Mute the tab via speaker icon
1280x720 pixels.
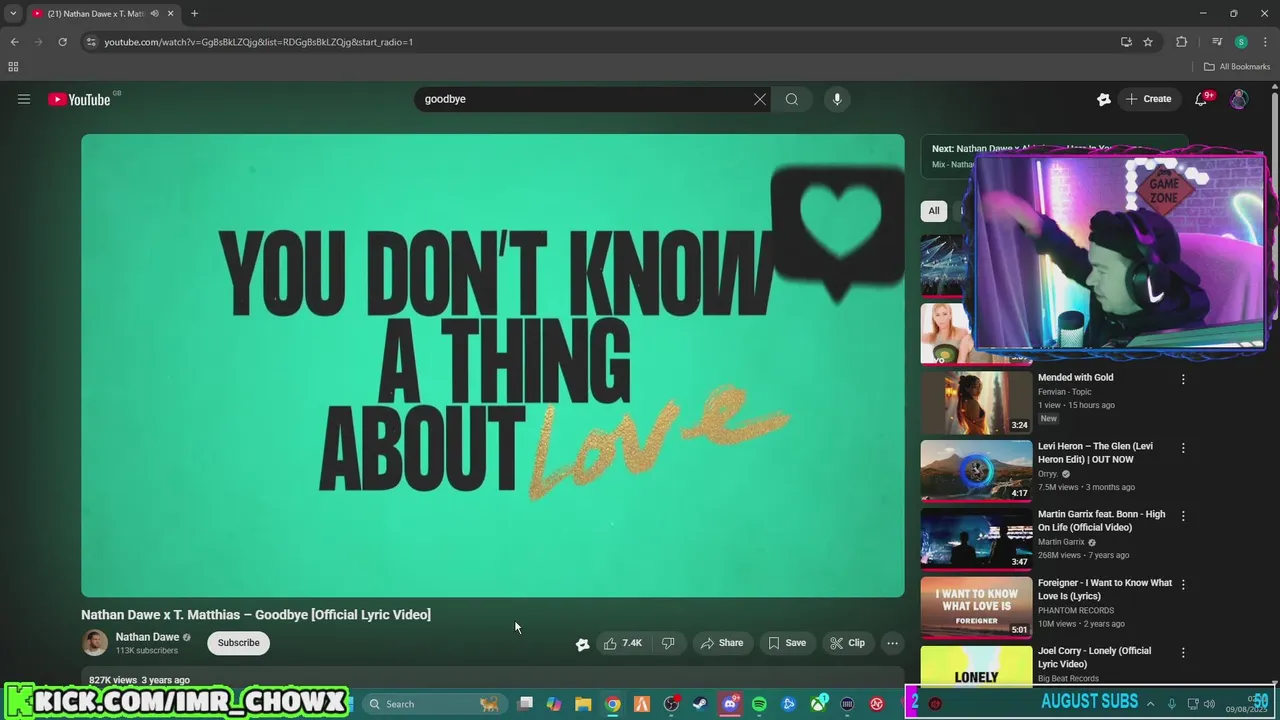[x=154, y=14]
